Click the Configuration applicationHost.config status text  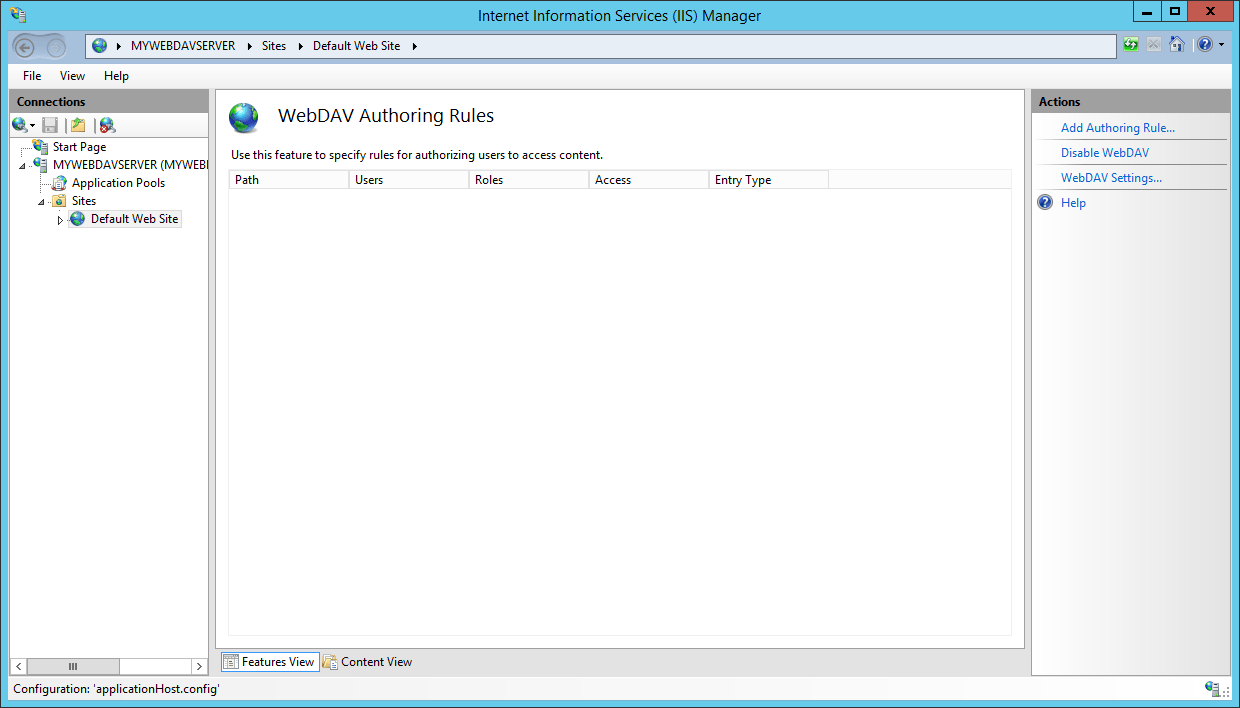(116, 689)
